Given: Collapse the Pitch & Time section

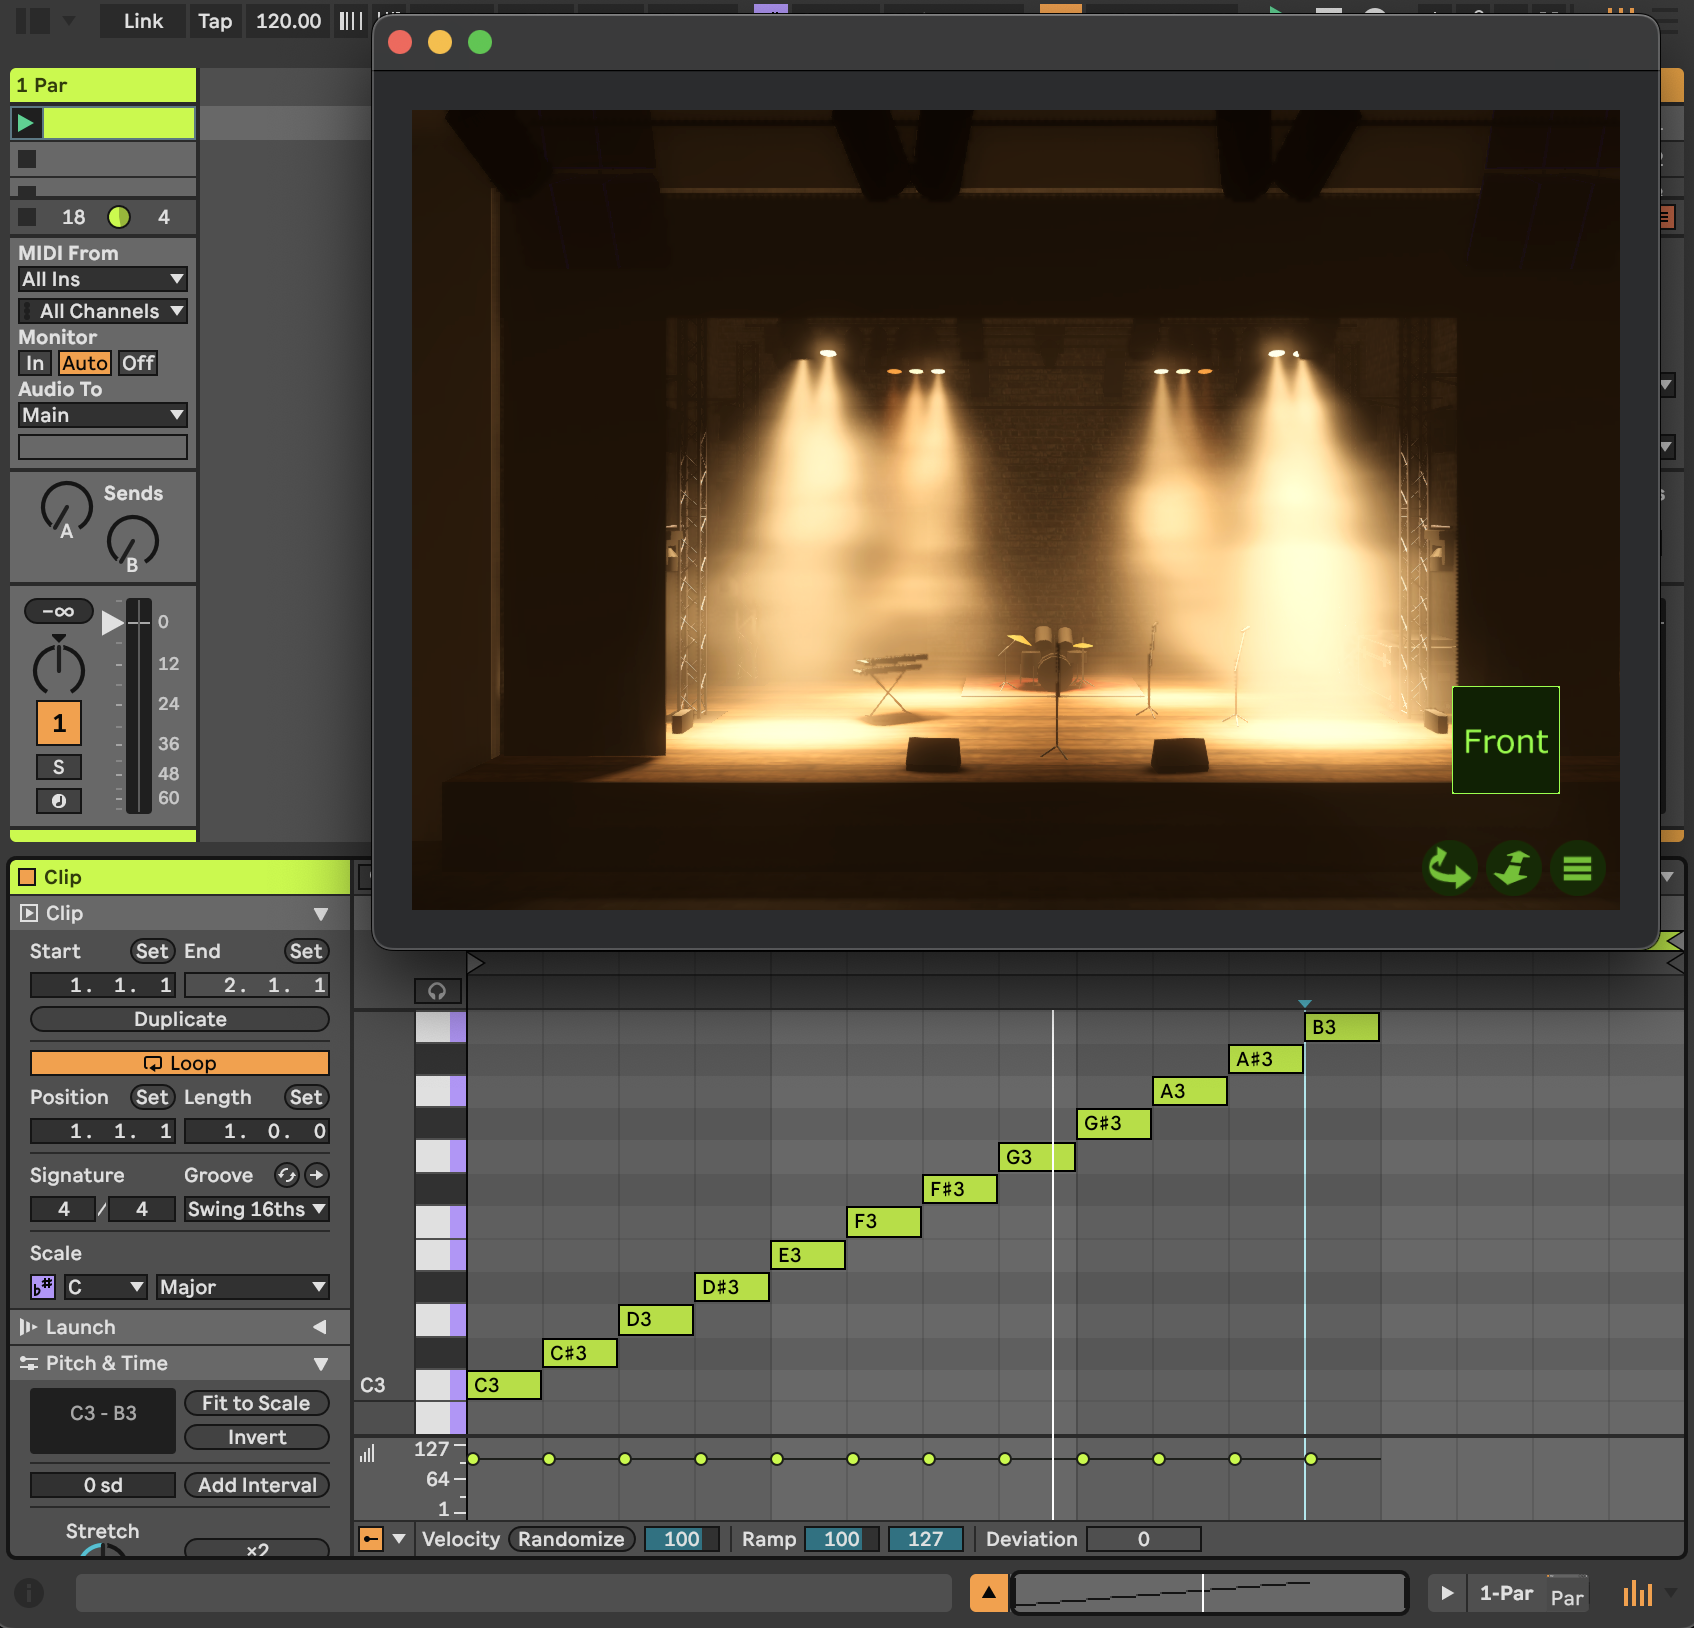Looking at the screenshot, I should click(x=321, y=1363).
